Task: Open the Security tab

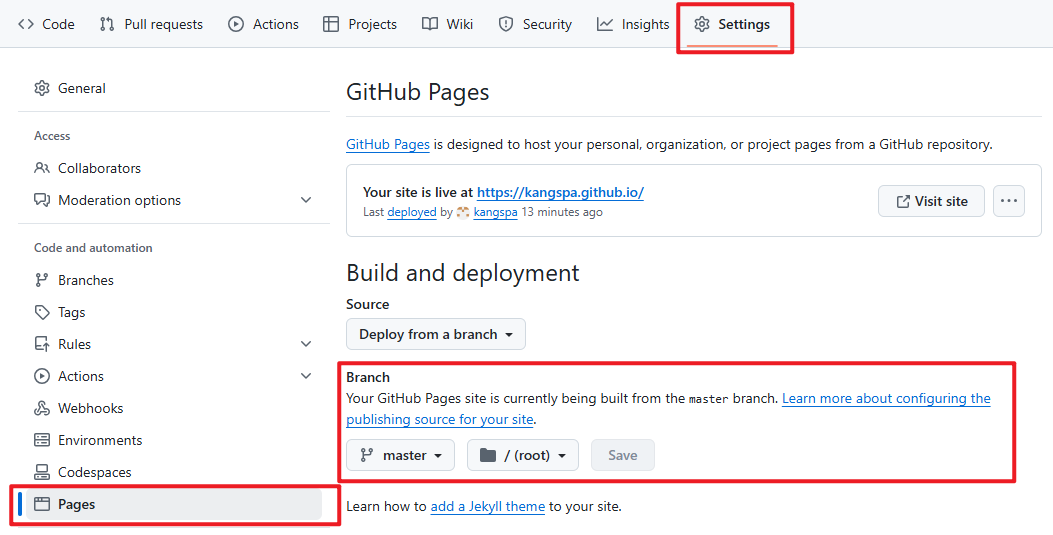Action: (x=535, y=24)
